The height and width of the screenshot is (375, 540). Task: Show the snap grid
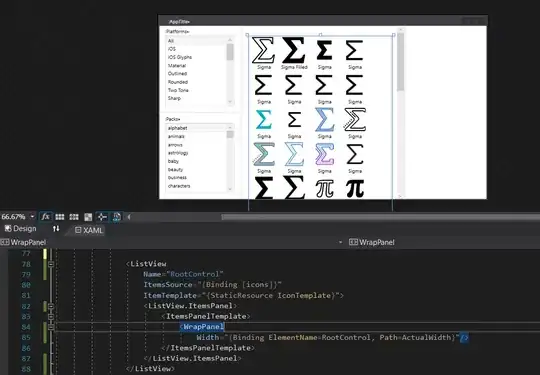pyautogui.click(x=60, y=217)
